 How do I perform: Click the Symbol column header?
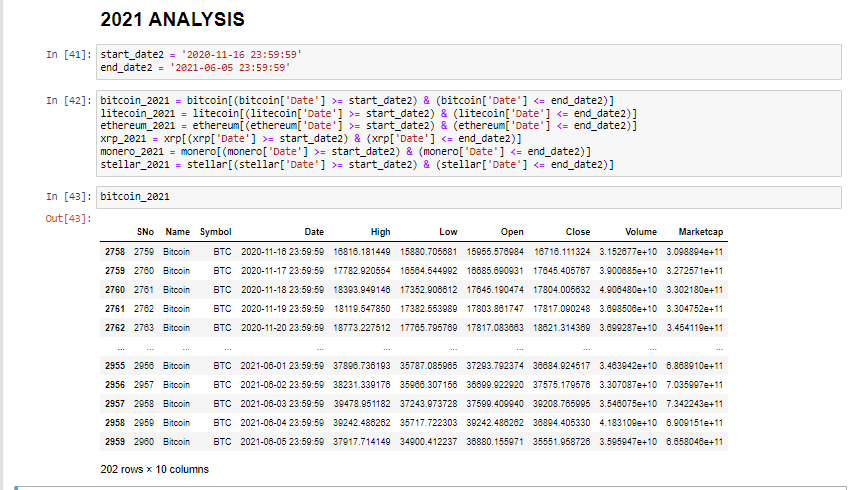[215, 232]
